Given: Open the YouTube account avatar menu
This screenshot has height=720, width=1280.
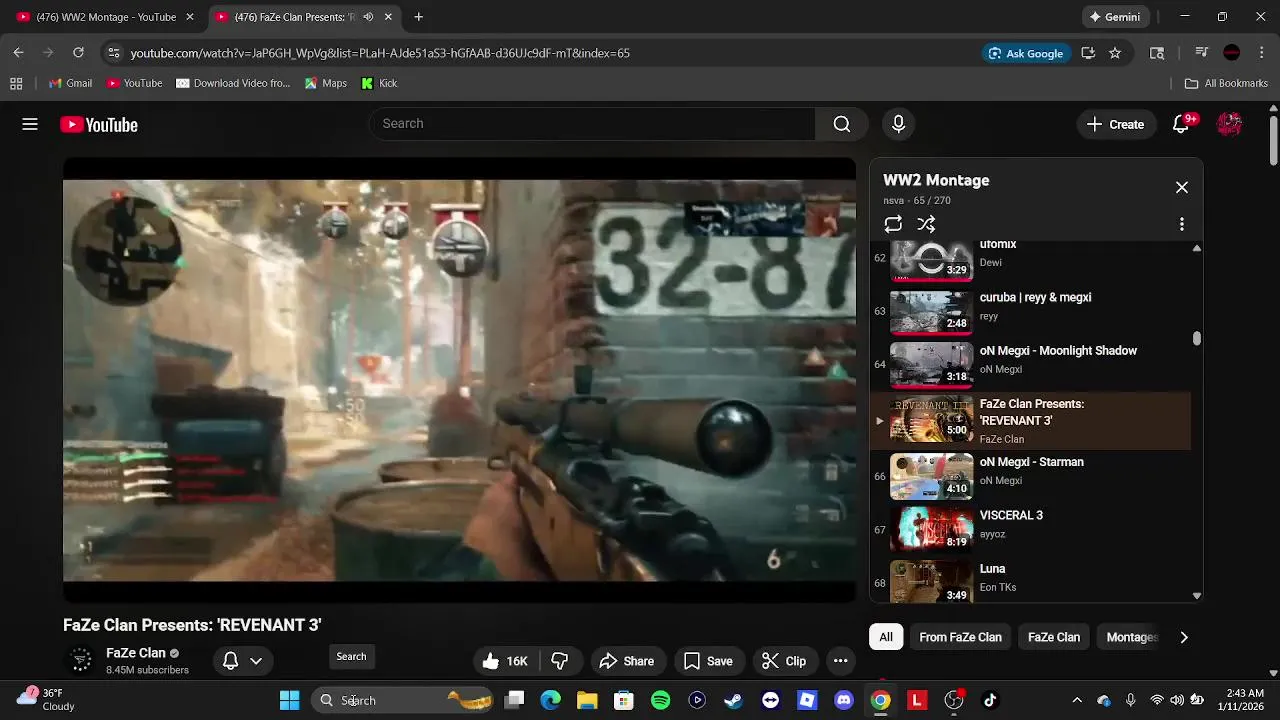Looking at the screenshot, I should (x=1229, y=124).
